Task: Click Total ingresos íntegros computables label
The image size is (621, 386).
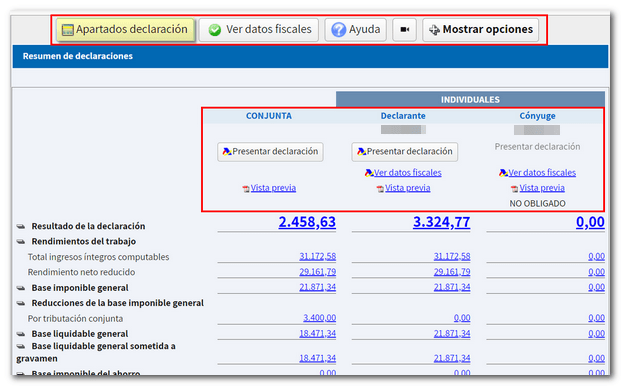Action: tap(98, 257)
